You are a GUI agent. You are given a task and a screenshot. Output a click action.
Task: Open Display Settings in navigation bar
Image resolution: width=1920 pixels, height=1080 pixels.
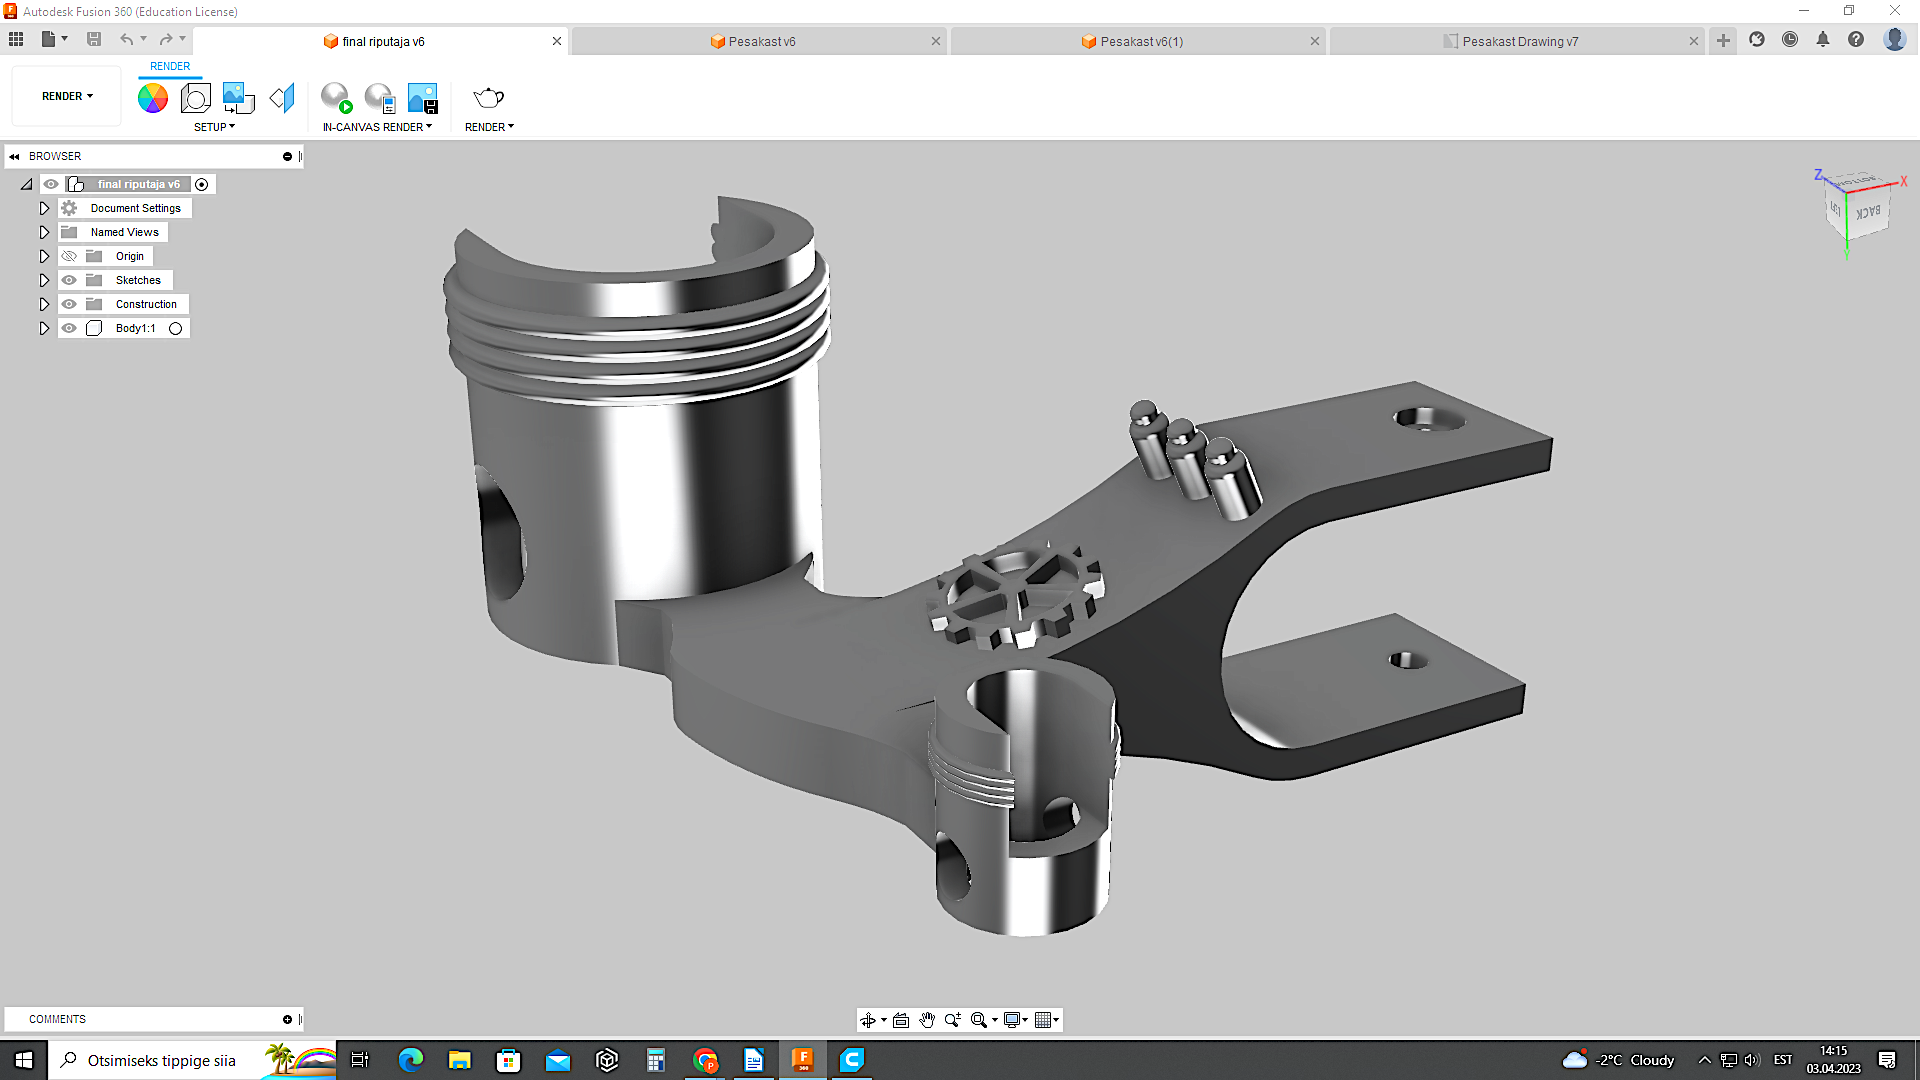coord(1012,1020)
